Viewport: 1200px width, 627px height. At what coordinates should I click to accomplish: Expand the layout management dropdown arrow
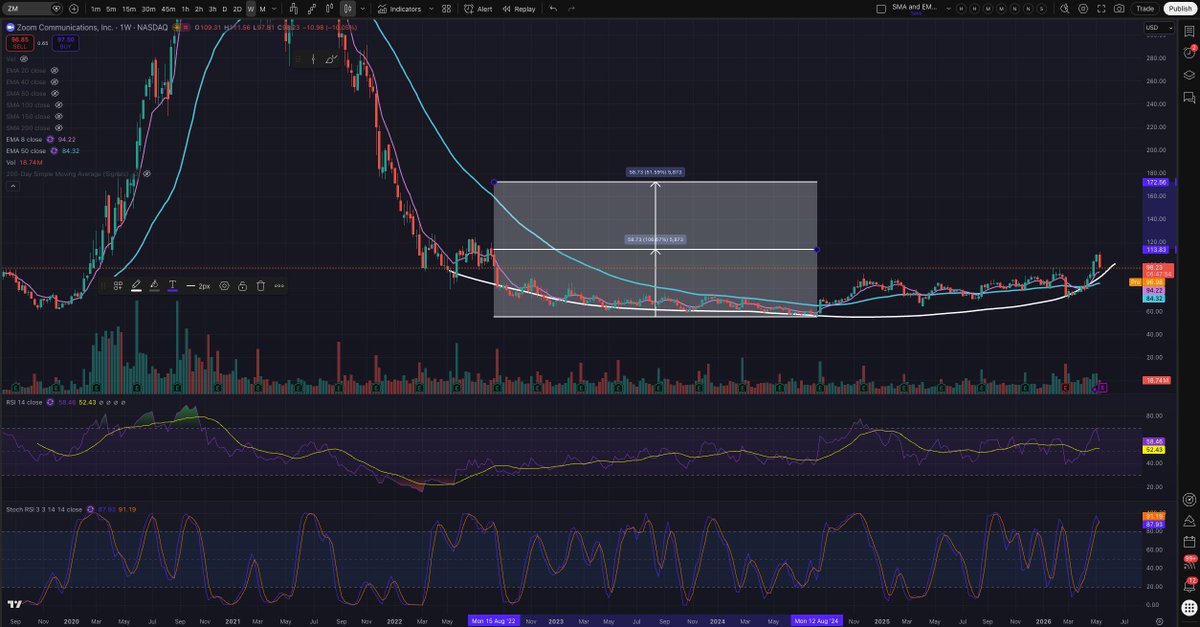[x=948, y=9]
